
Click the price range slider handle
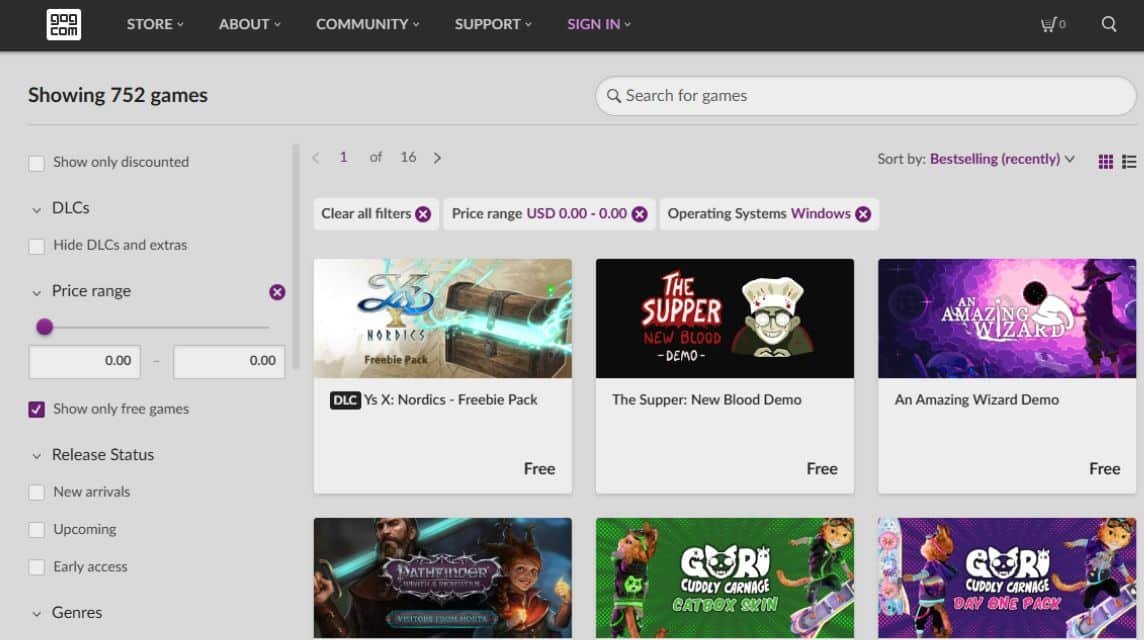pyautogui.click(x=44, y=327)
